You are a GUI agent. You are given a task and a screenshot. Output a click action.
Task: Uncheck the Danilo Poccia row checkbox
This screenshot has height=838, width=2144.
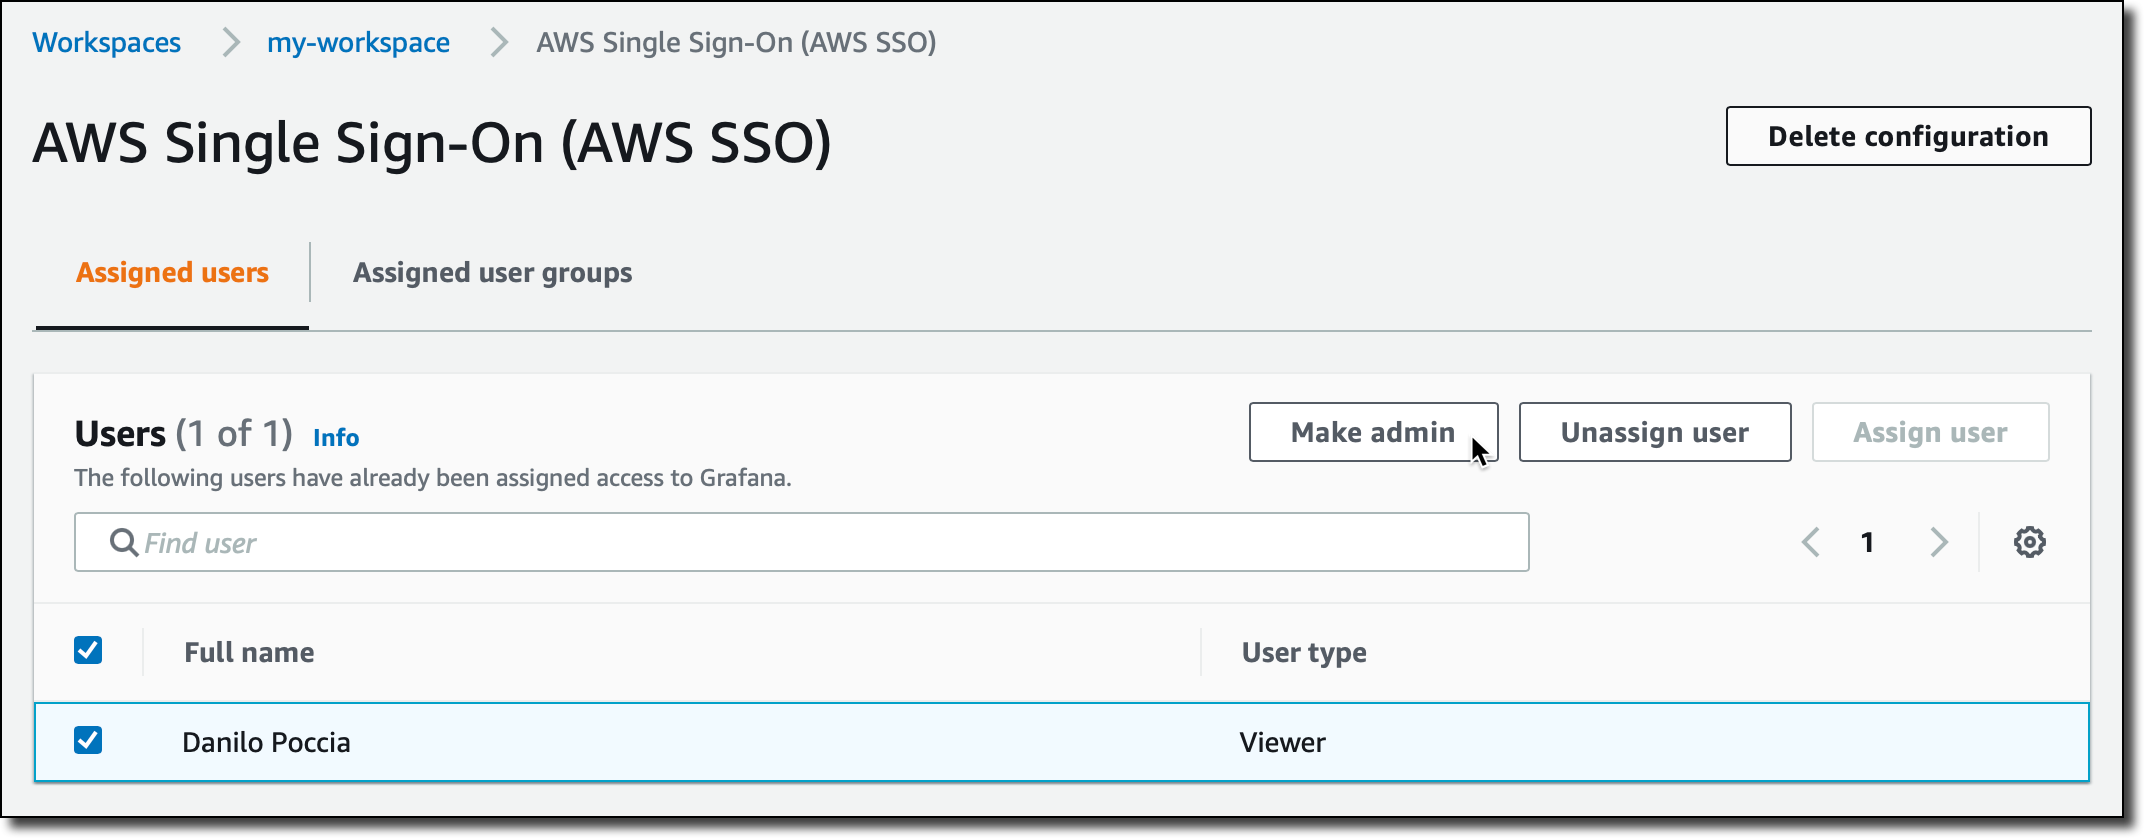point(88,741)
